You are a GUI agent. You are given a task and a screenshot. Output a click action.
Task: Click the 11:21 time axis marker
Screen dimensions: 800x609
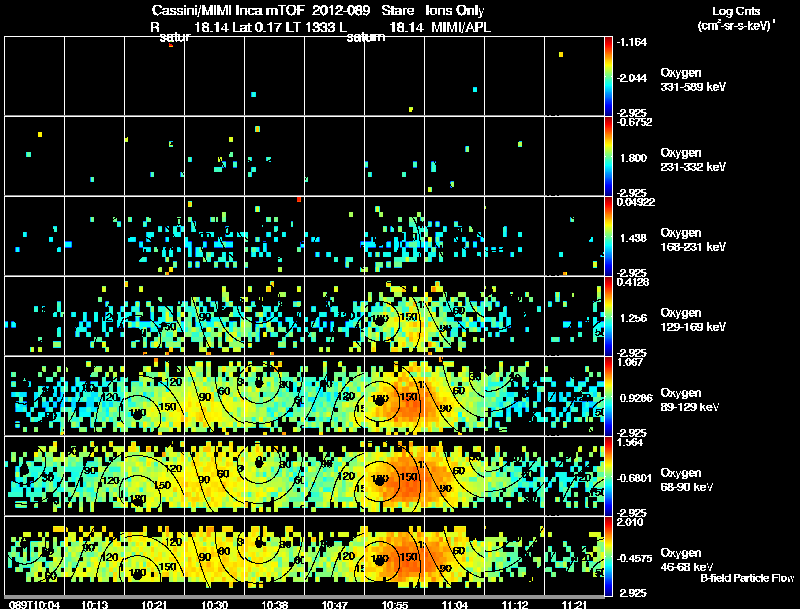point(575,604)
